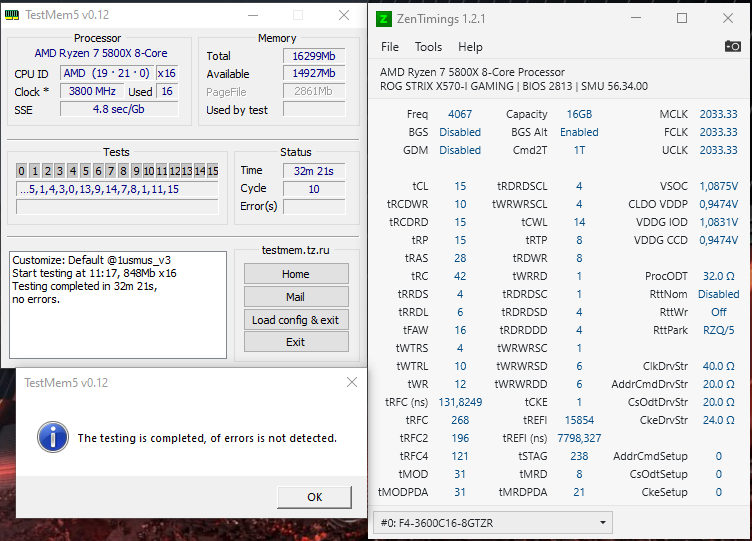
Task: Select test number 15 box
Action: click(x=213, y=171)
